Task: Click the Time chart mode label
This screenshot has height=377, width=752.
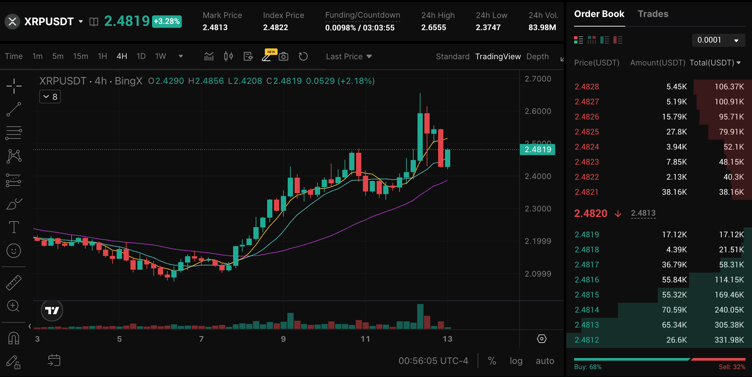Action: pyautogui.click(x=14, y=57)
